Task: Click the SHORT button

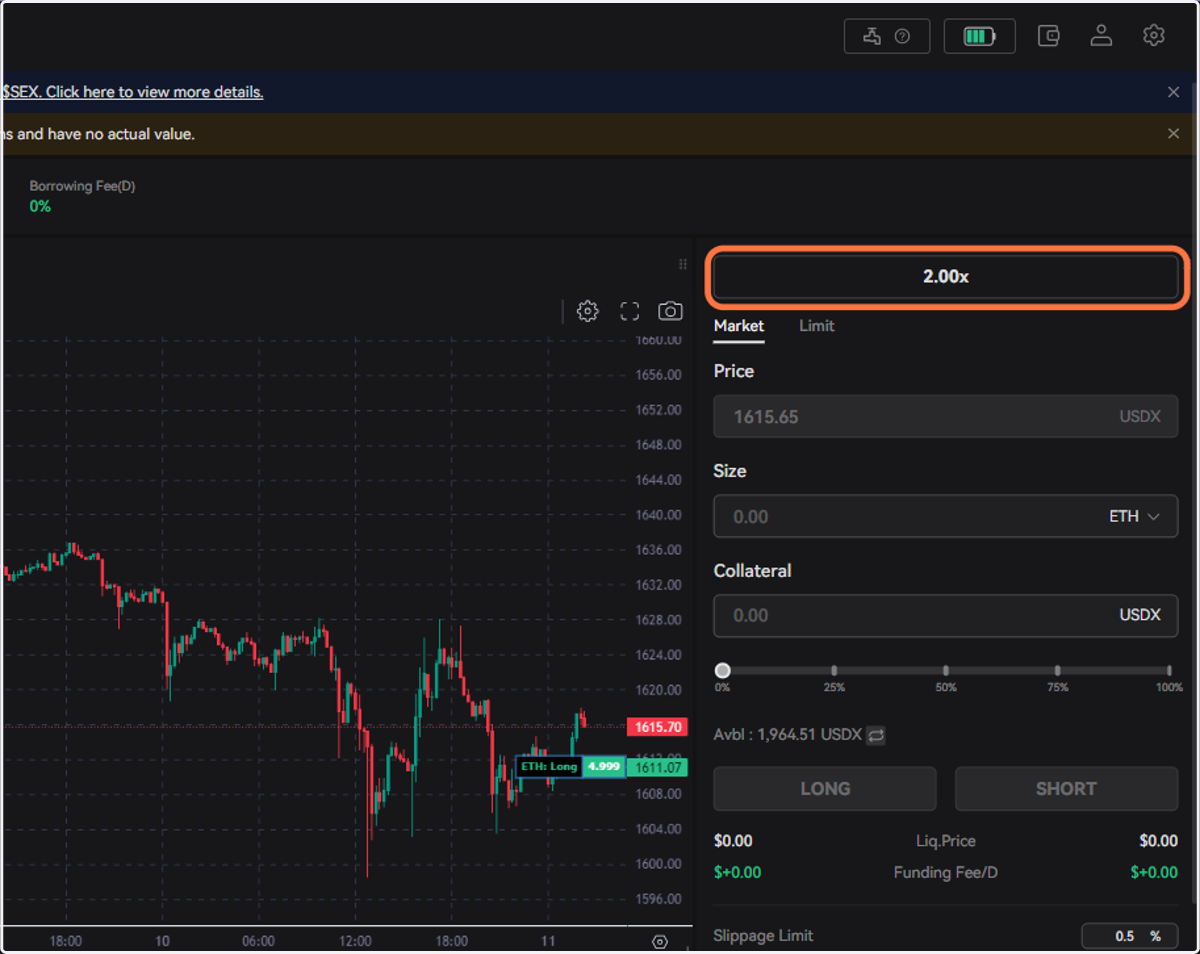Action: (x=1066, y=789)
